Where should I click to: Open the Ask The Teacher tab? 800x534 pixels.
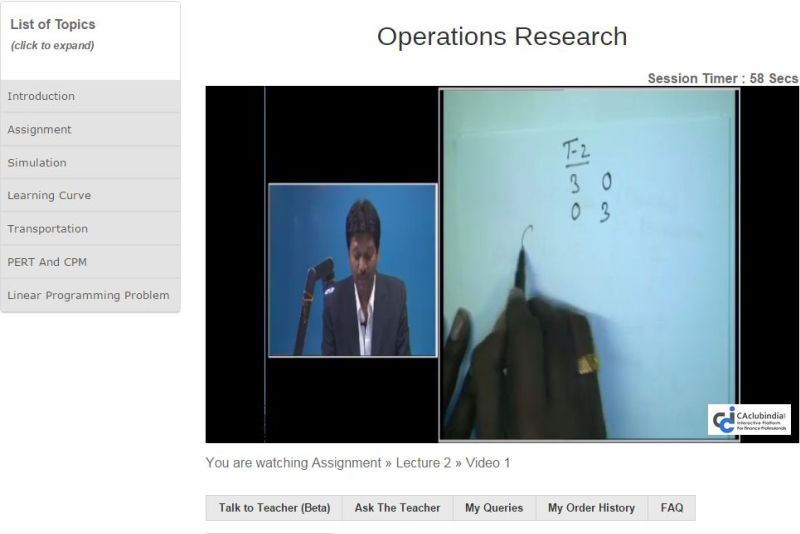point(397,508)
